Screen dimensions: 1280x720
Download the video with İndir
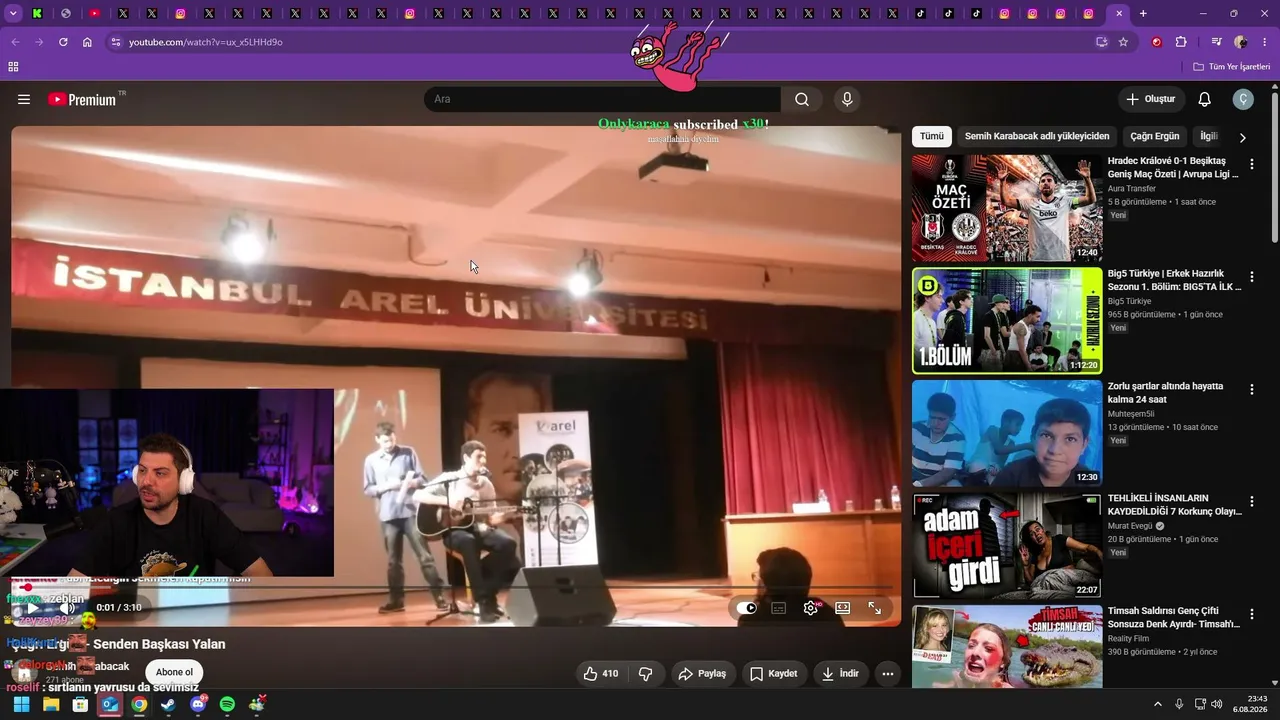coord(841,674)
